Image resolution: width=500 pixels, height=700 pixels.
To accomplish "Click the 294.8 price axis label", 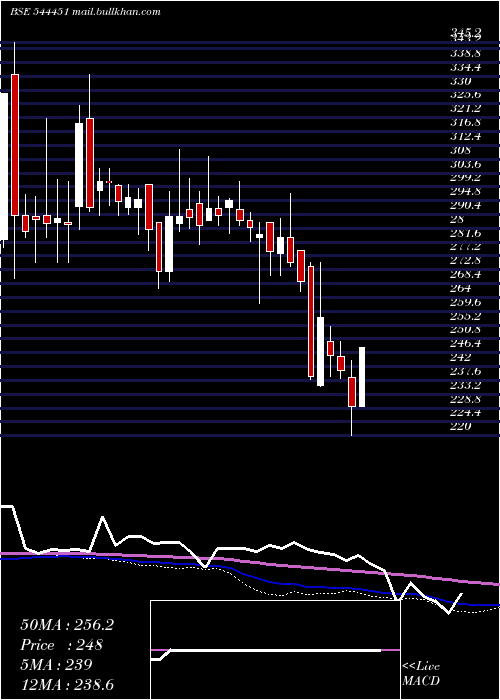I will [466, 192].
